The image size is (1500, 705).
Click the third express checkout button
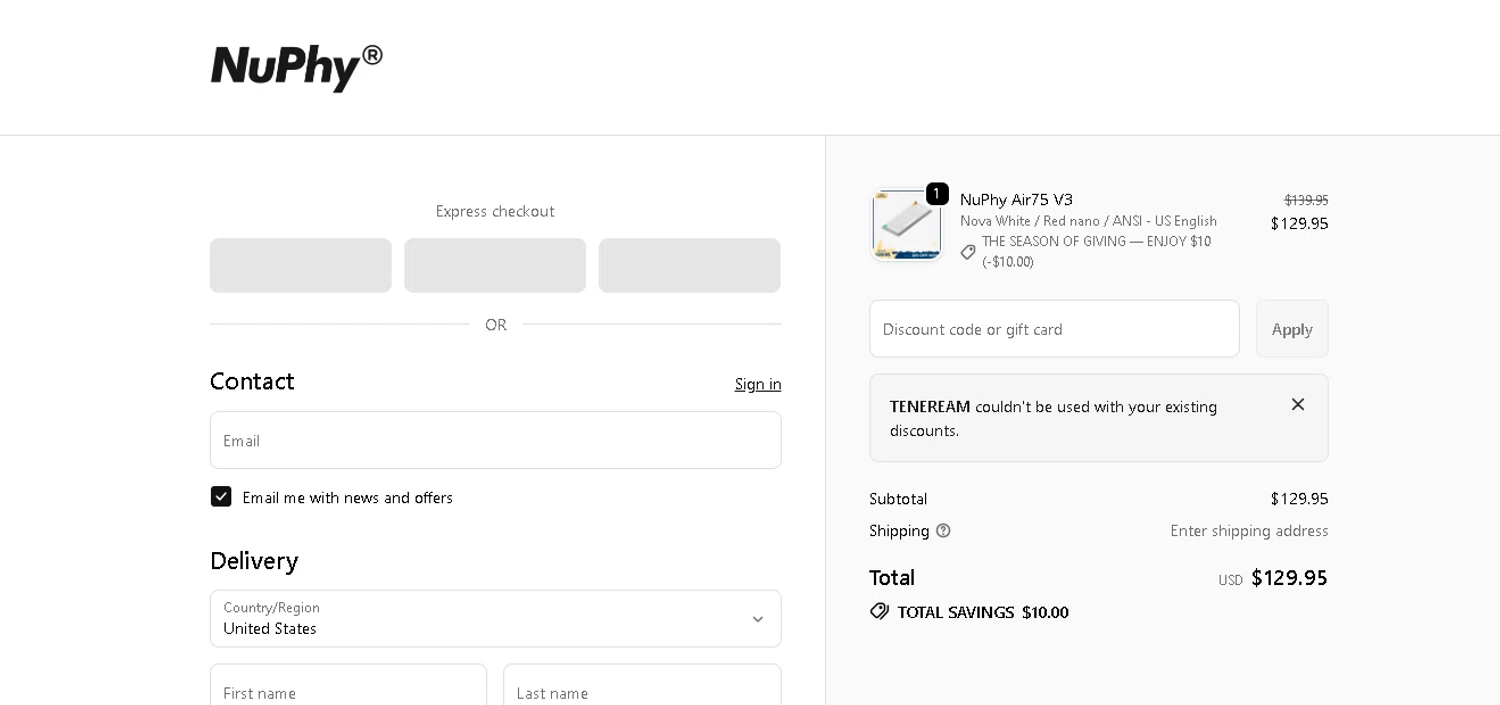click(690, 265)
